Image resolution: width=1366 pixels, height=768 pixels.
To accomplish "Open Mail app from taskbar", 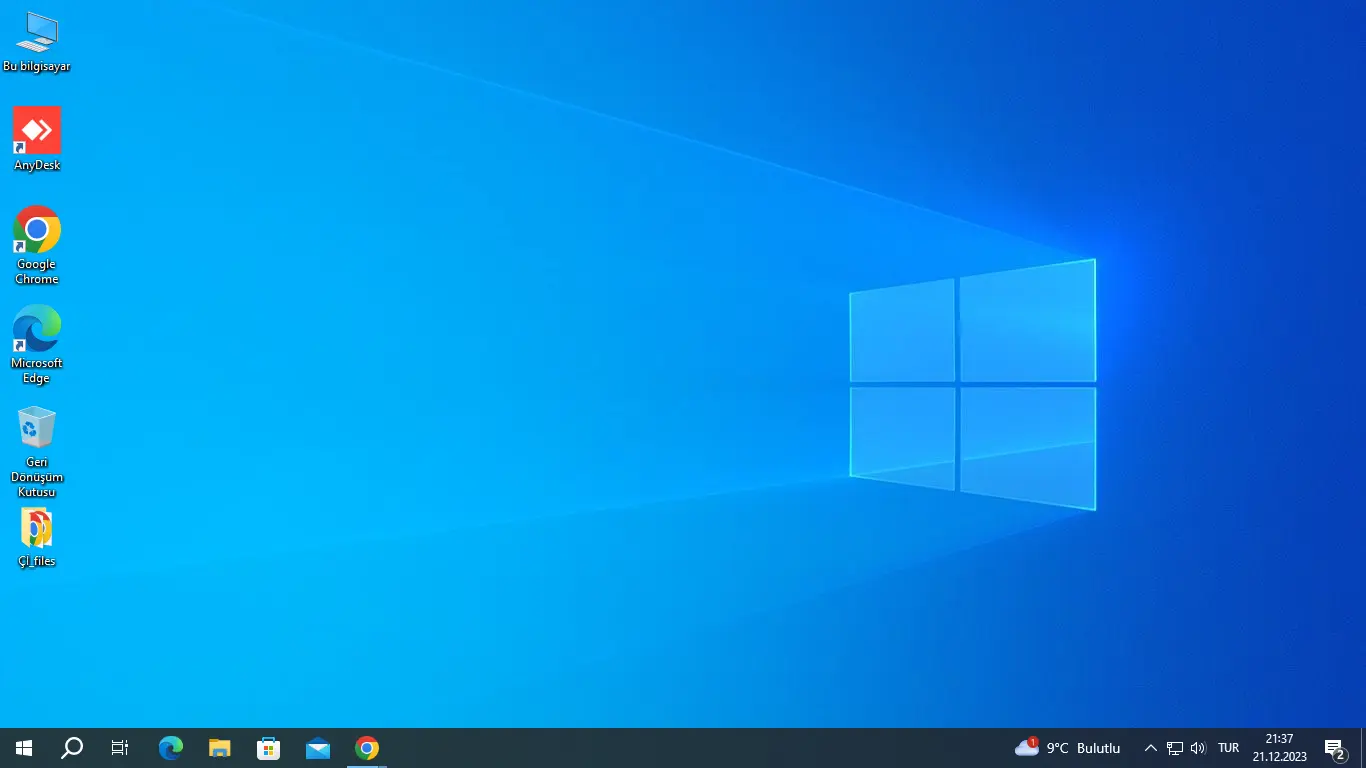I will [318, 748].
